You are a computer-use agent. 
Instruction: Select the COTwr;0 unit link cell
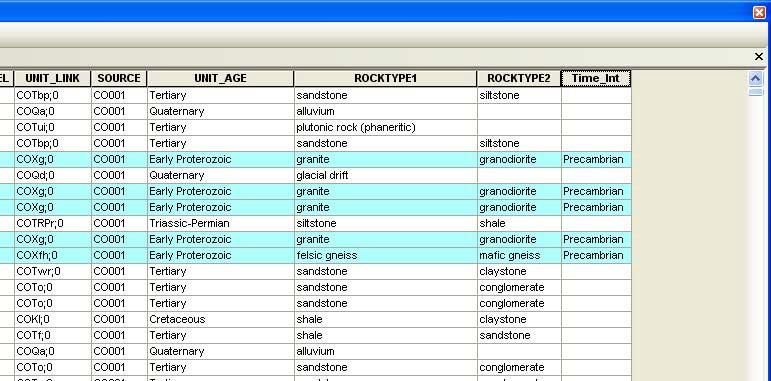[53, 271]
